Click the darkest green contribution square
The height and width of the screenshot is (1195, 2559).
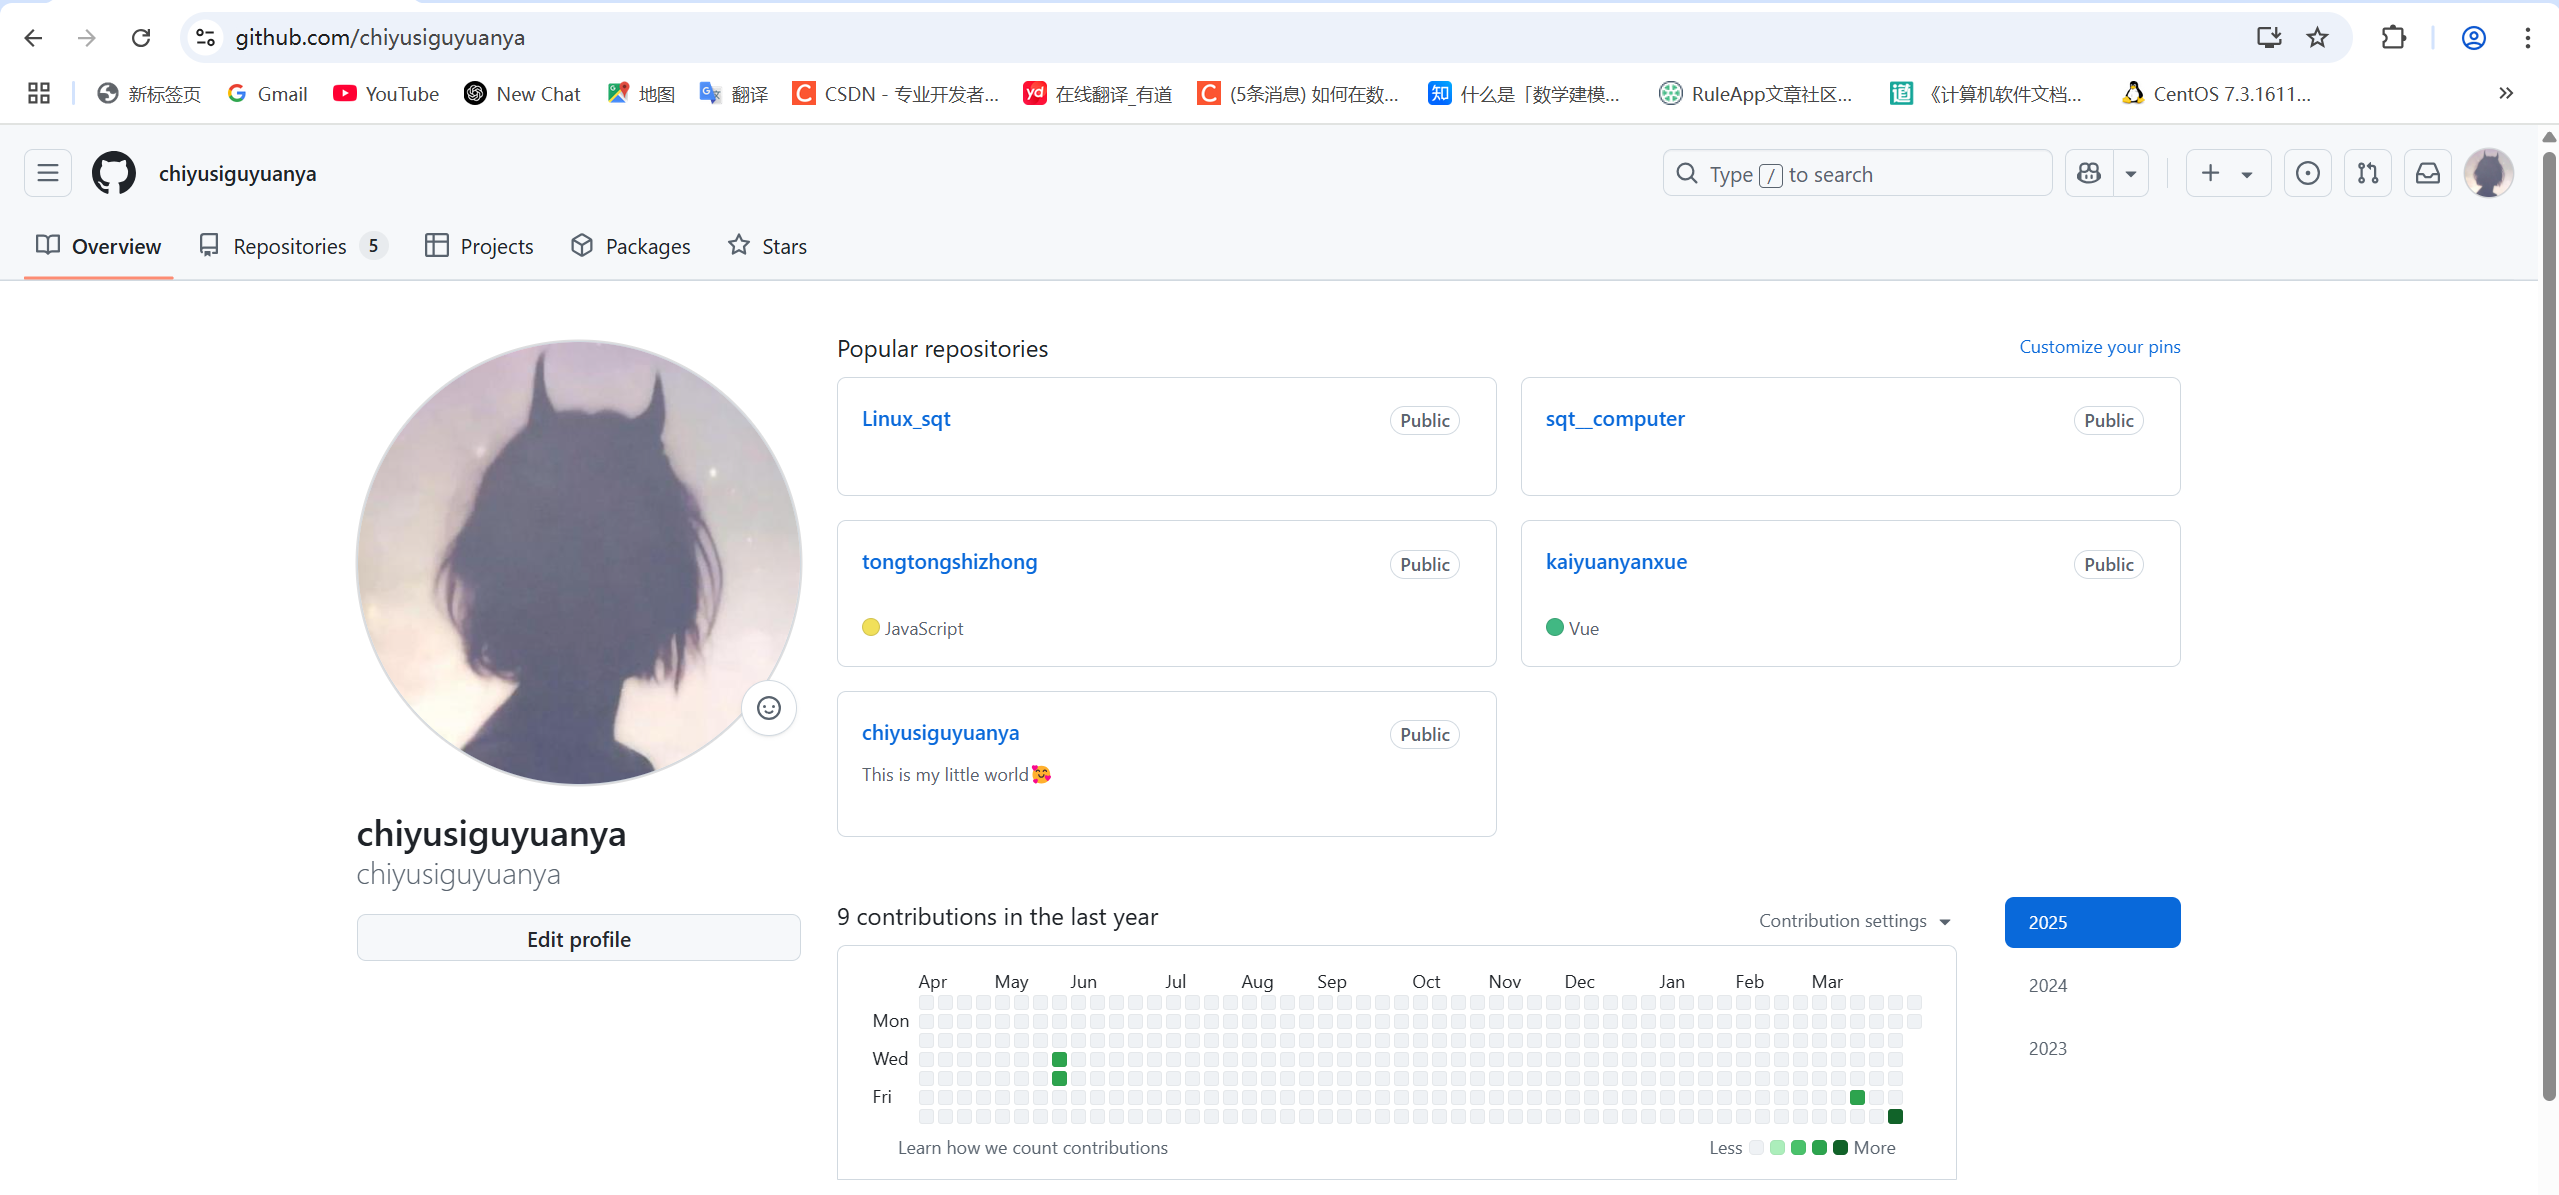point(1895,1116)
